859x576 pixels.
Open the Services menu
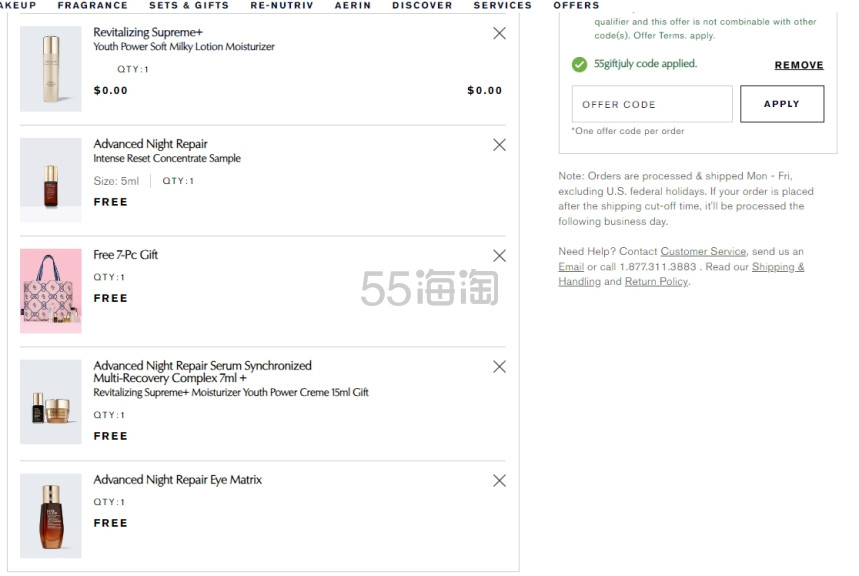coord(502,5)
